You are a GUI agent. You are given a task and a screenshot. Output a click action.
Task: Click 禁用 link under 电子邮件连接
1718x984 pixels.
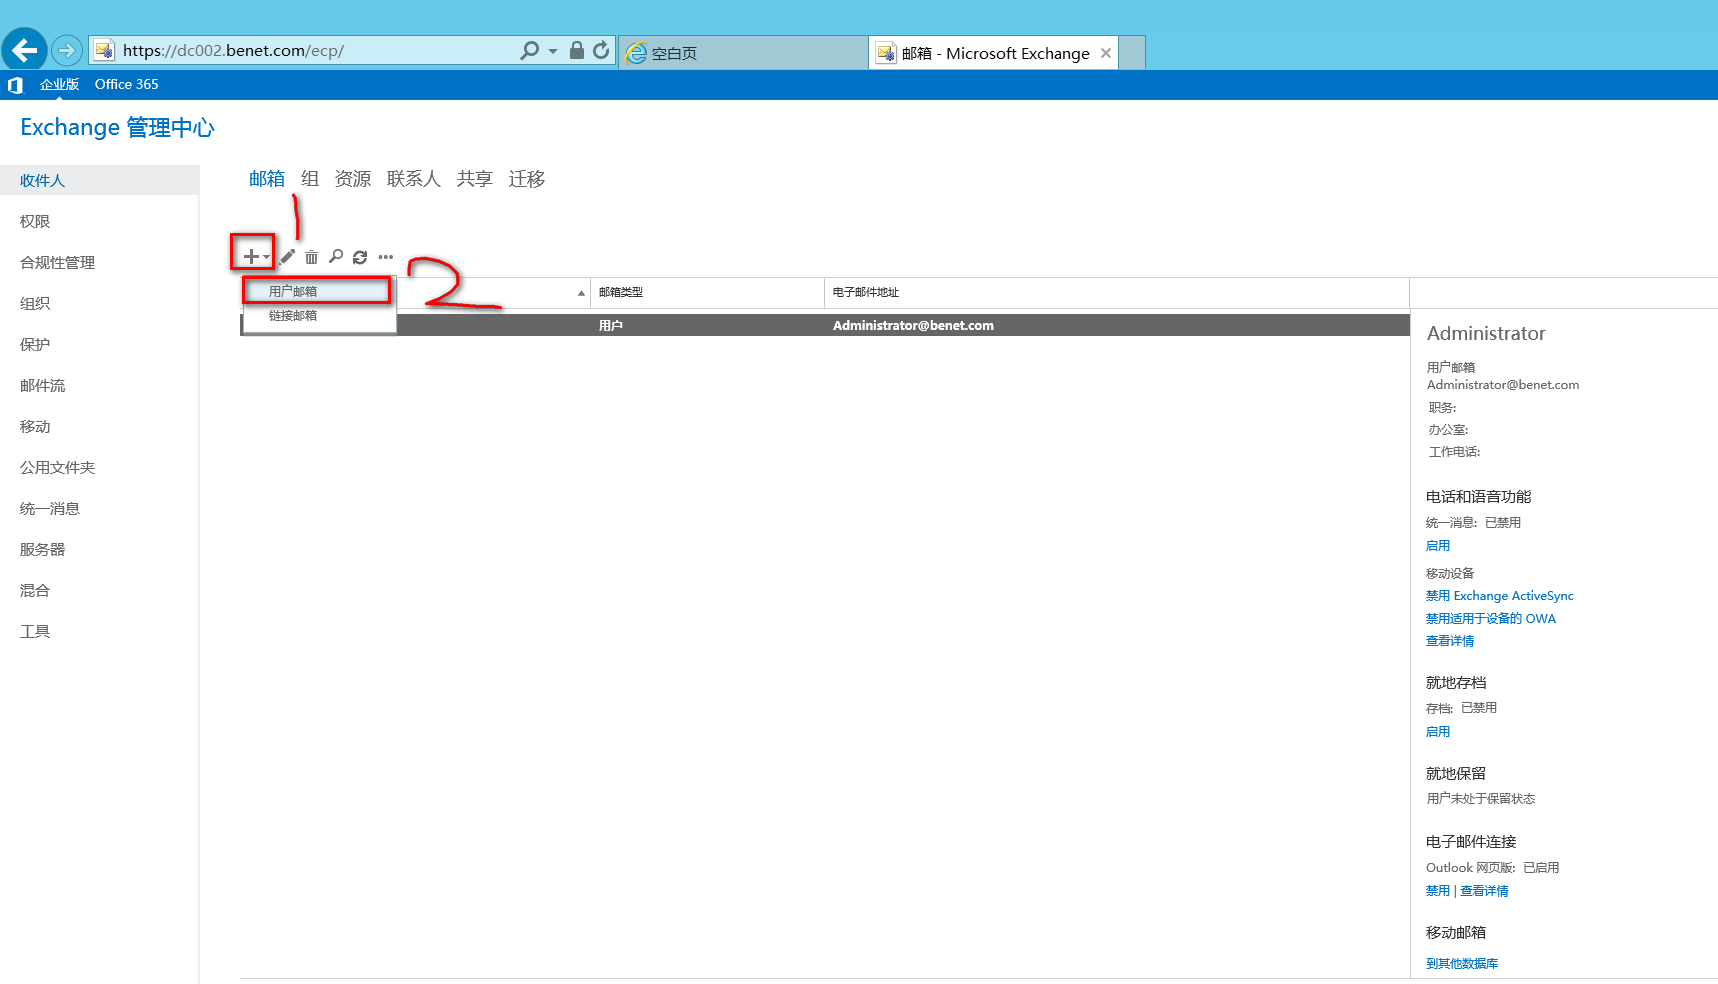[1438, 891]
